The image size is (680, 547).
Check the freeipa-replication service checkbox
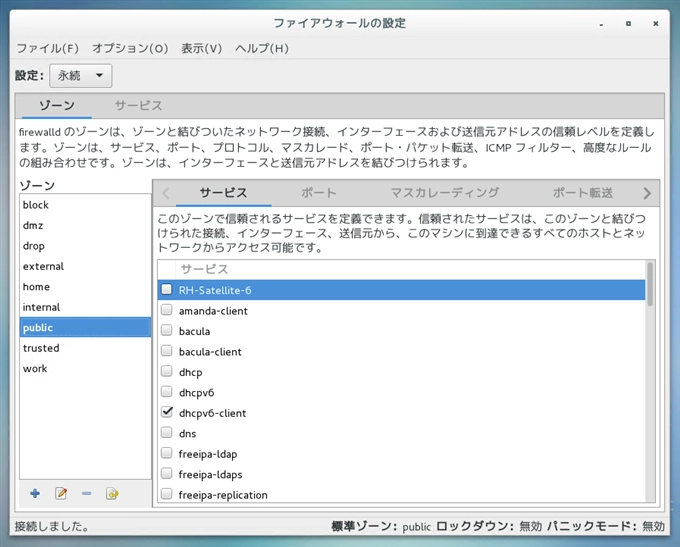coord(167,494)
